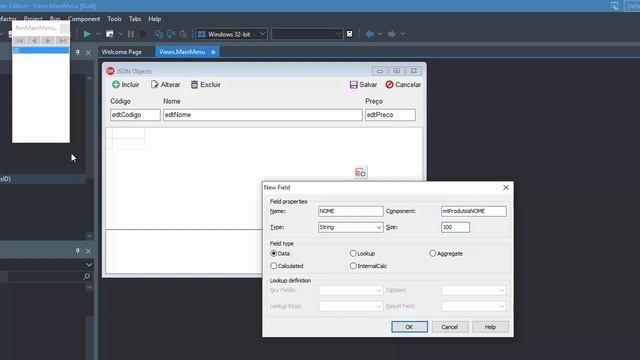
Task: Click the First record navigator button in popup
Action: [20, 40]
